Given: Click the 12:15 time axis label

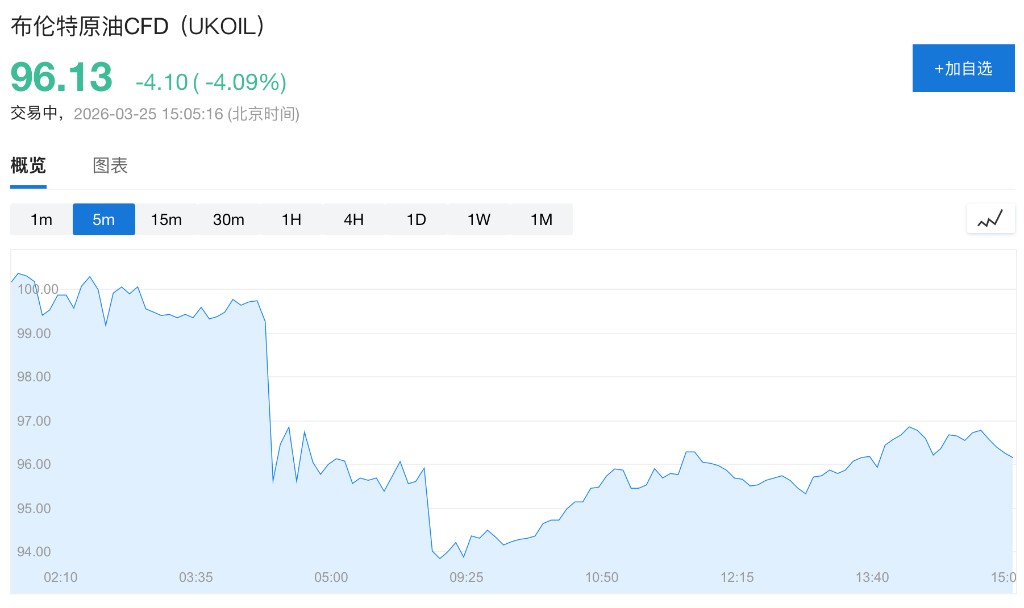Looking at the screenshot, I should (737, 577).
